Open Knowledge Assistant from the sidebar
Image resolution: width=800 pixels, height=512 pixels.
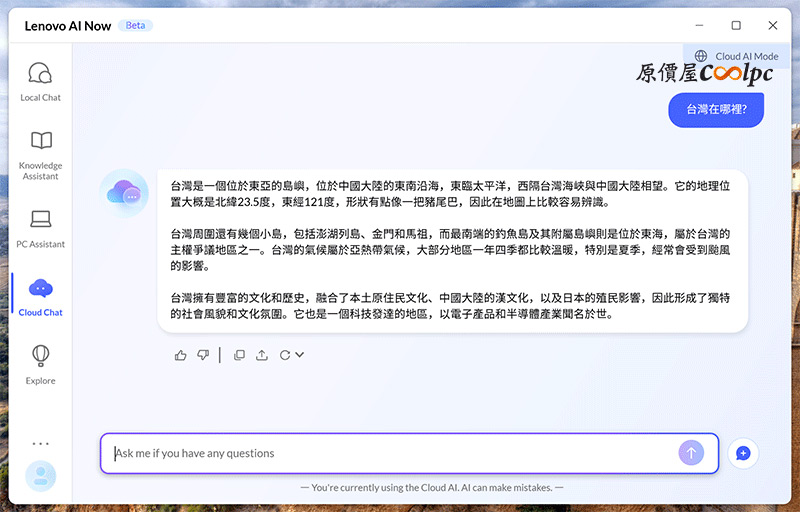click(40, 156)
